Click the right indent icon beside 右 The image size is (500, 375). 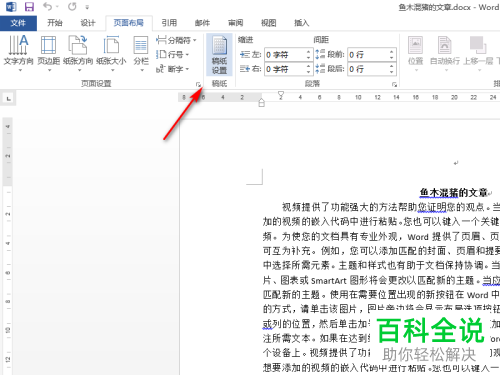[245, 69]
